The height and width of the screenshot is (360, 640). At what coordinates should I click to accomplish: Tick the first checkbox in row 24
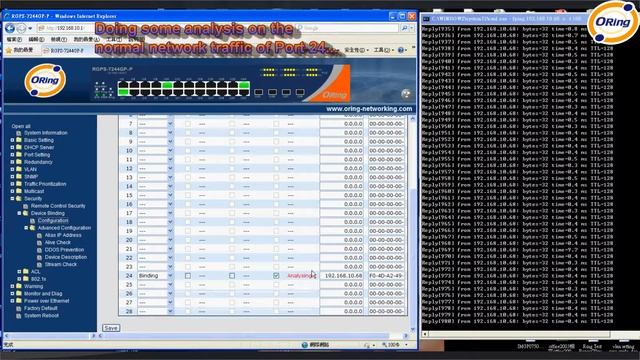(188, 276)
